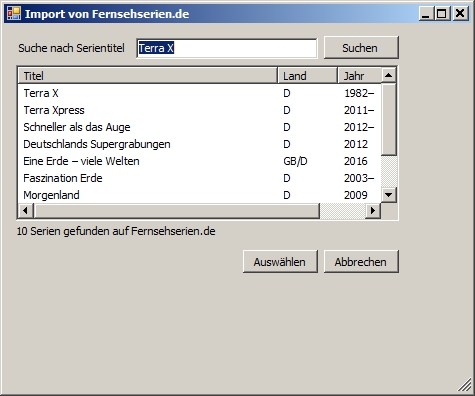Viewport: 475px width, 396px height.
Task: Minimize the import window
Action: 426,14
